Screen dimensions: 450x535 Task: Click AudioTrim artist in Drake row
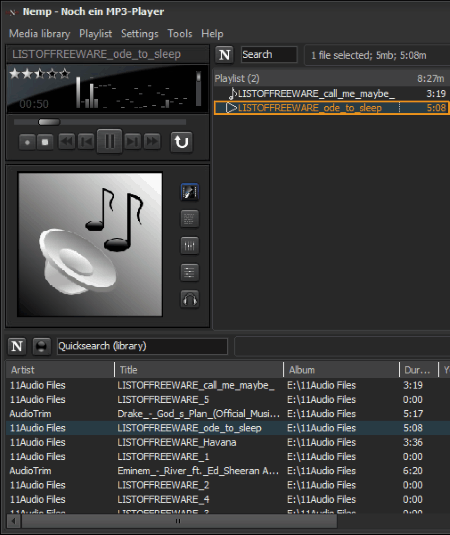30,414
